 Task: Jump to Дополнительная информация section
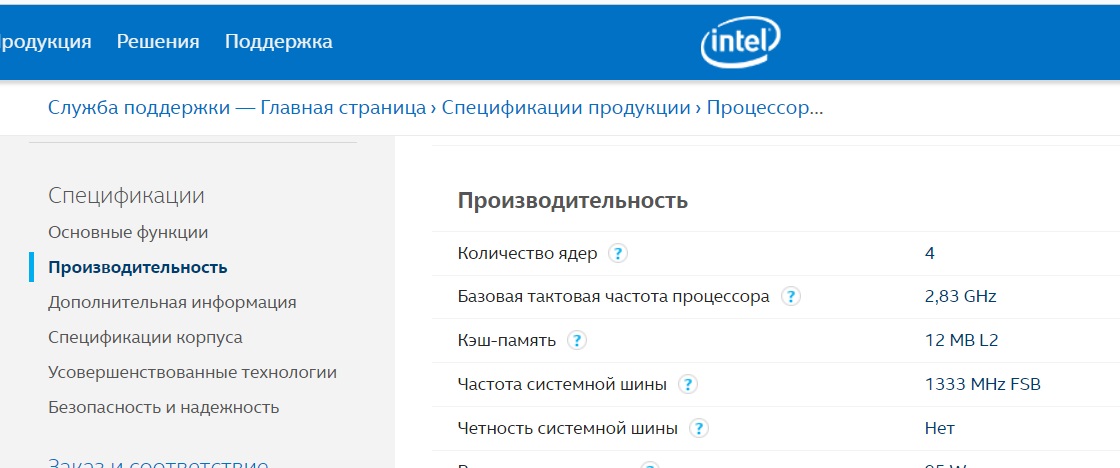pos(172,302)
